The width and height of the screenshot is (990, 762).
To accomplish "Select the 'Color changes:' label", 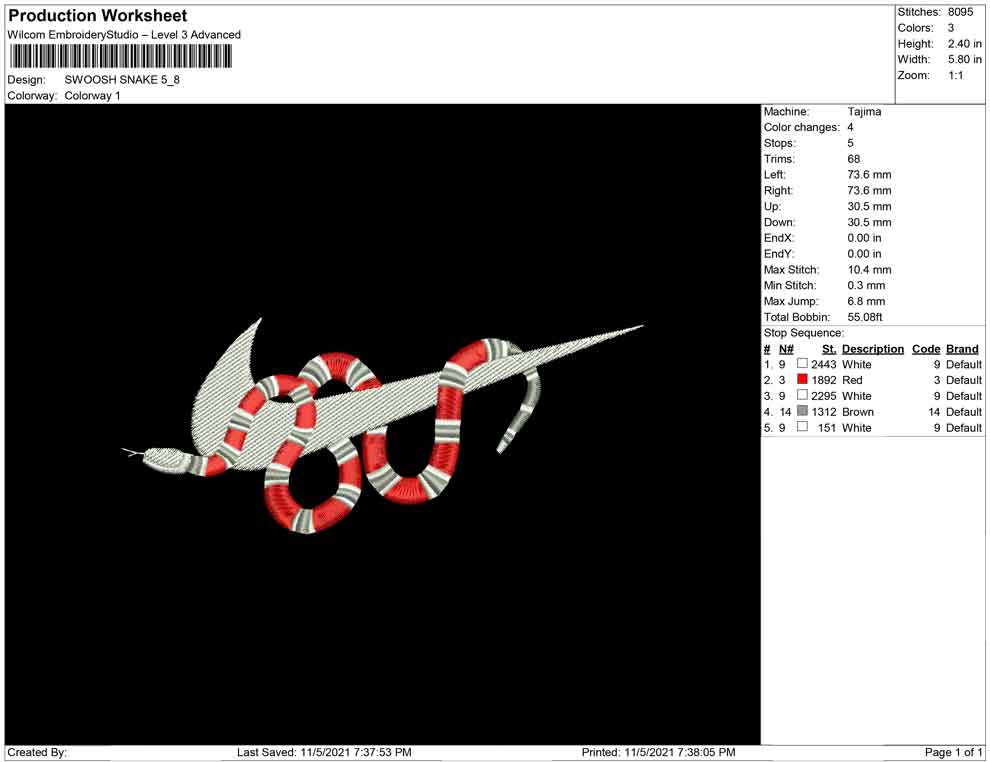I will click(801, 127).
